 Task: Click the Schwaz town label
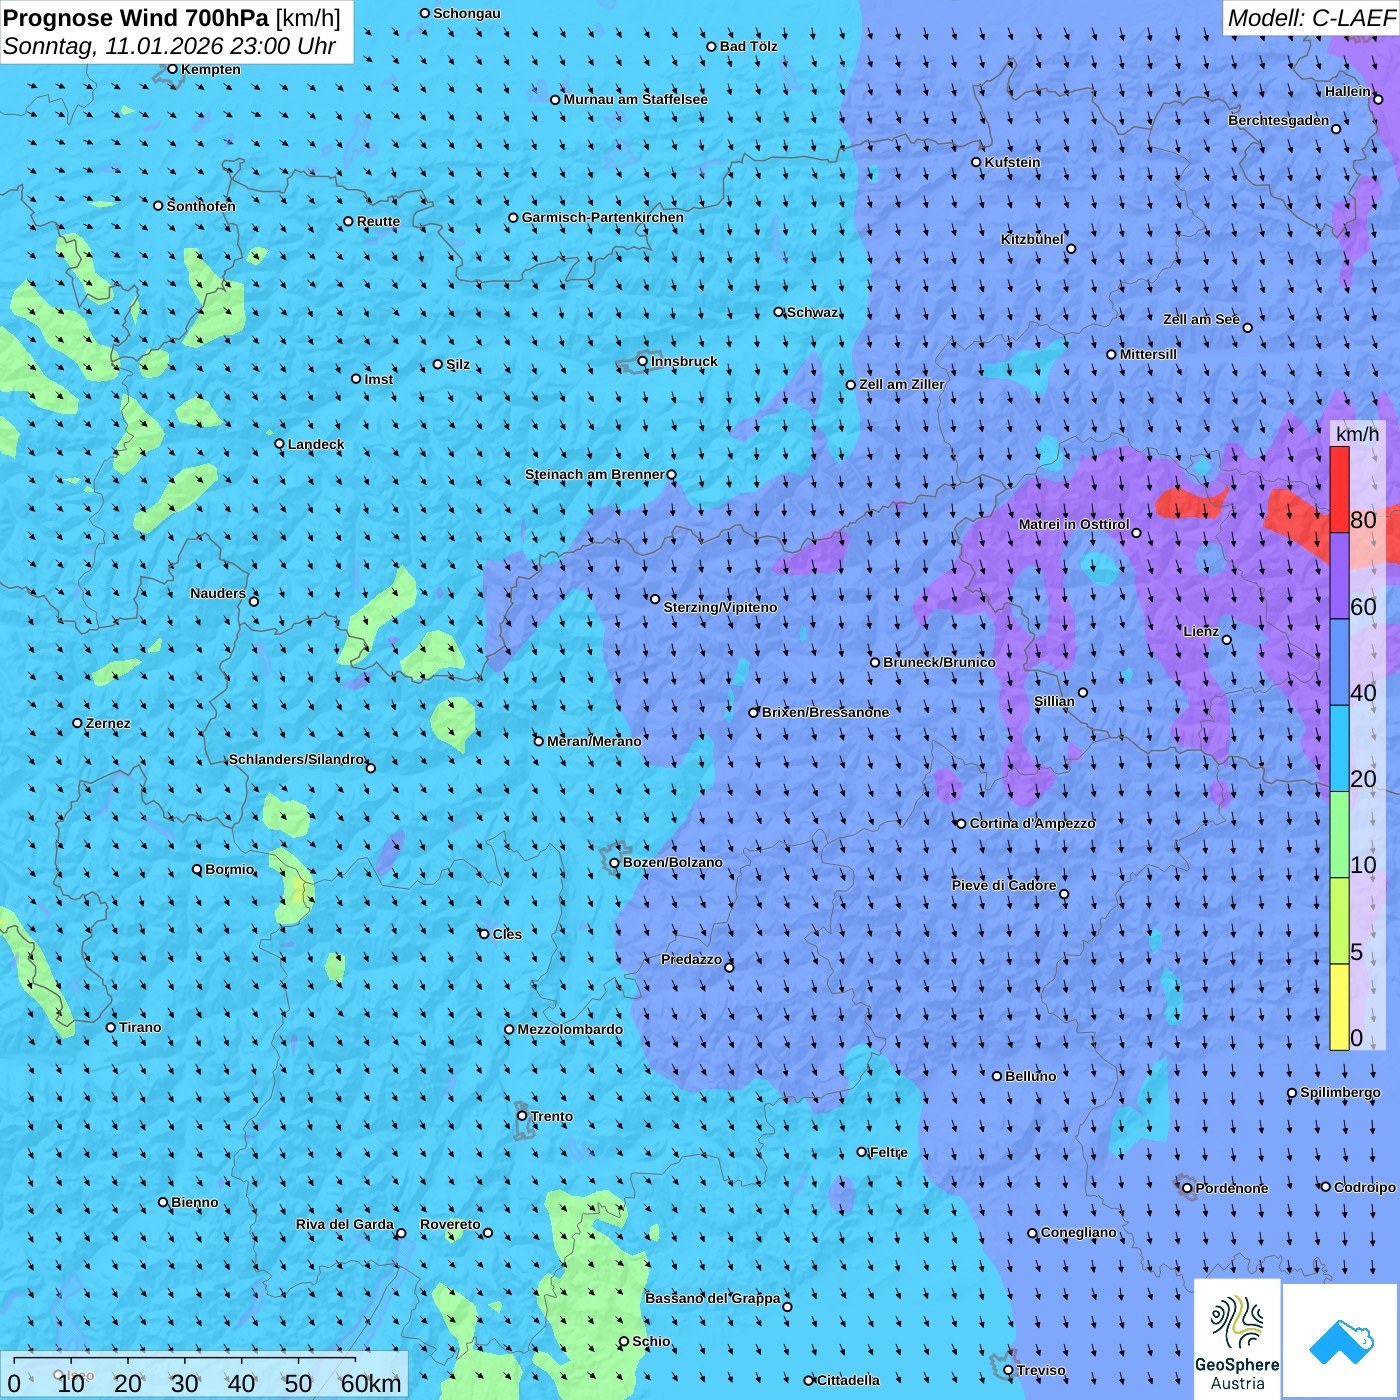[x=812, y=312]
